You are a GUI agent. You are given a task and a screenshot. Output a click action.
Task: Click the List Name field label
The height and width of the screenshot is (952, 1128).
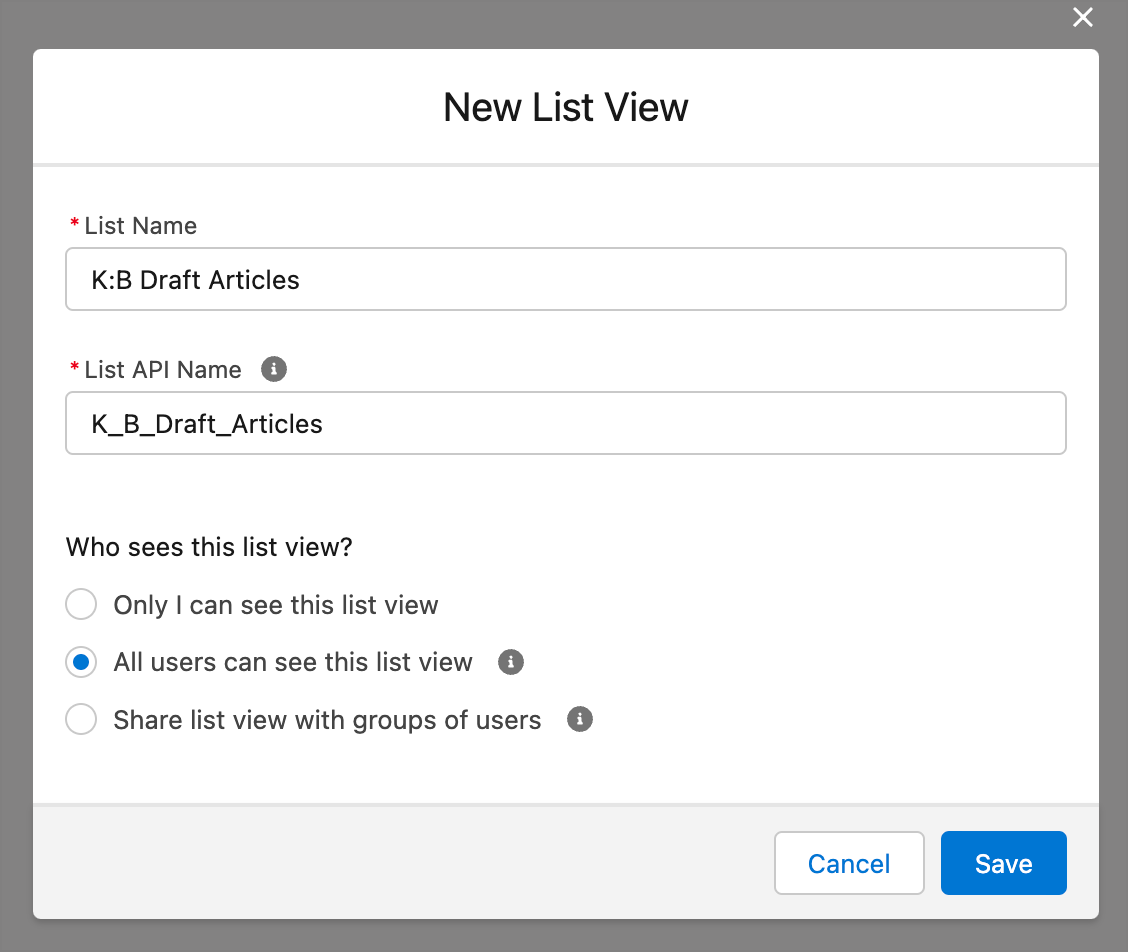140,226
